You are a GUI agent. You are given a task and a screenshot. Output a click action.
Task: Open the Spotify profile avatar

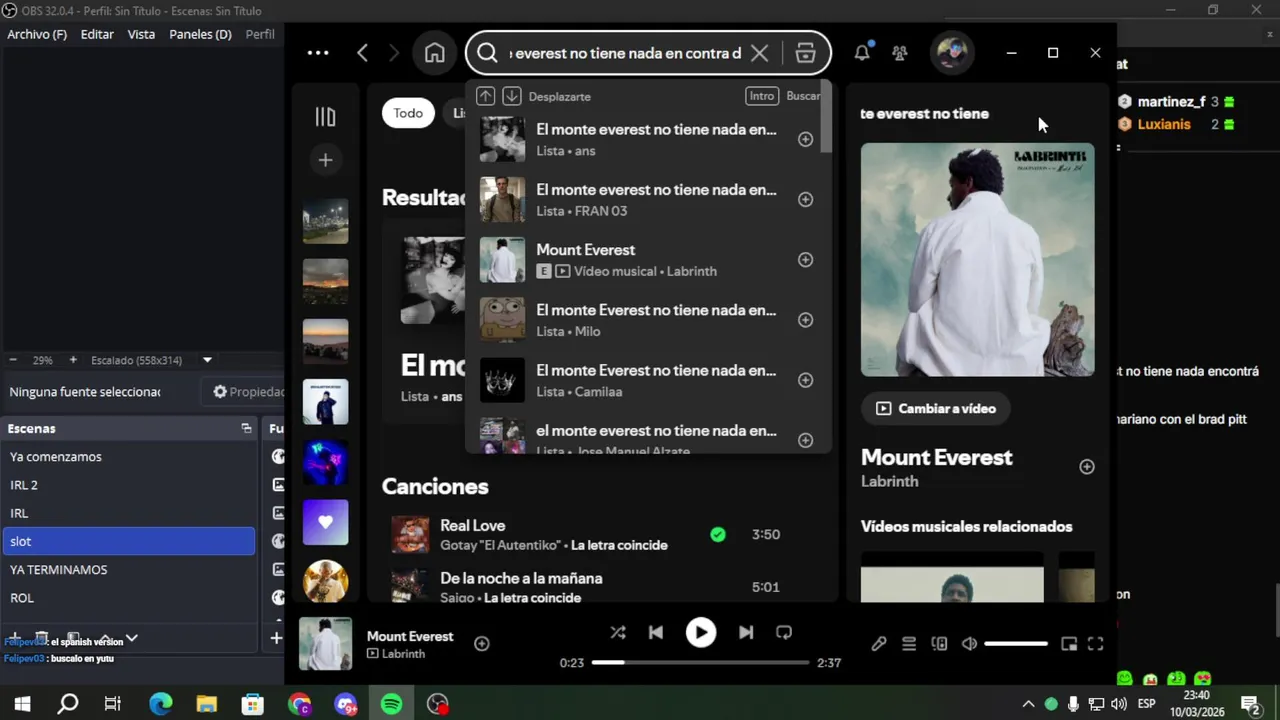click(x=951, y=53)
